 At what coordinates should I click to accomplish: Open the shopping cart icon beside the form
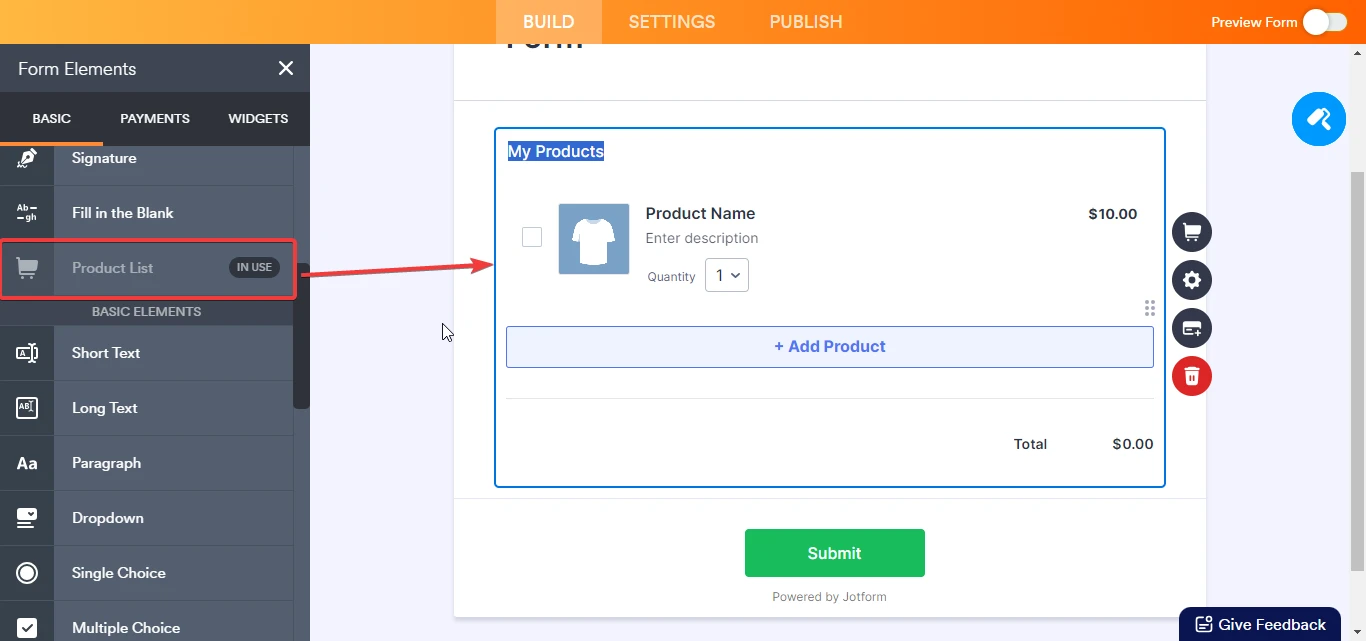point(1191,231)
